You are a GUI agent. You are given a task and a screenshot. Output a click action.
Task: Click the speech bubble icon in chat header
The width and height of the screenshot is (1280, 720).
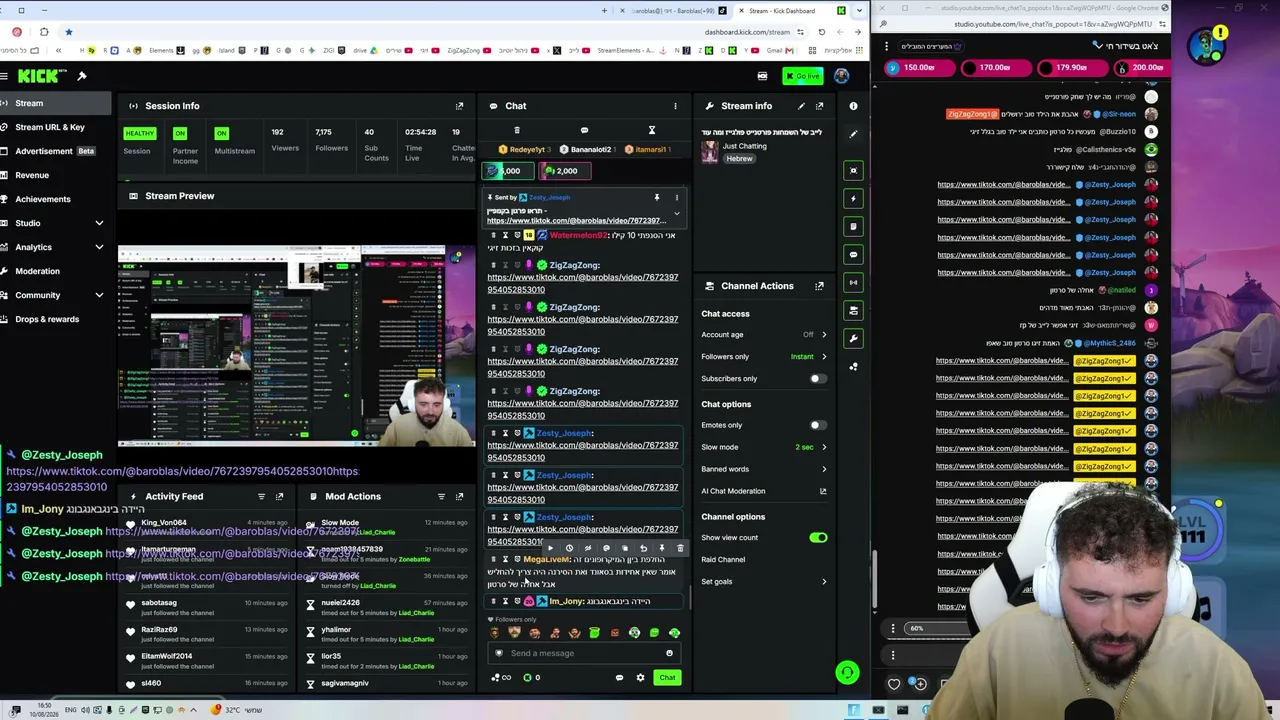pos(584,130)
